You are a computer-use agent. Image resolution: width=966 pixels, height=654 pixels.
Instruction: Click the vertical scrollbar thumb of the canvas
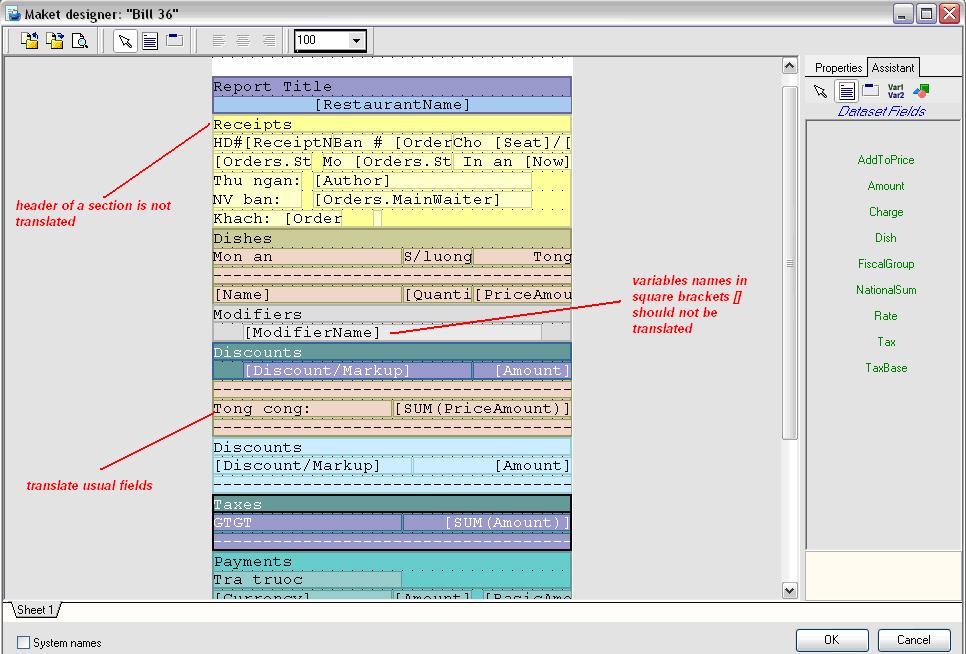(x=789, y=263)
